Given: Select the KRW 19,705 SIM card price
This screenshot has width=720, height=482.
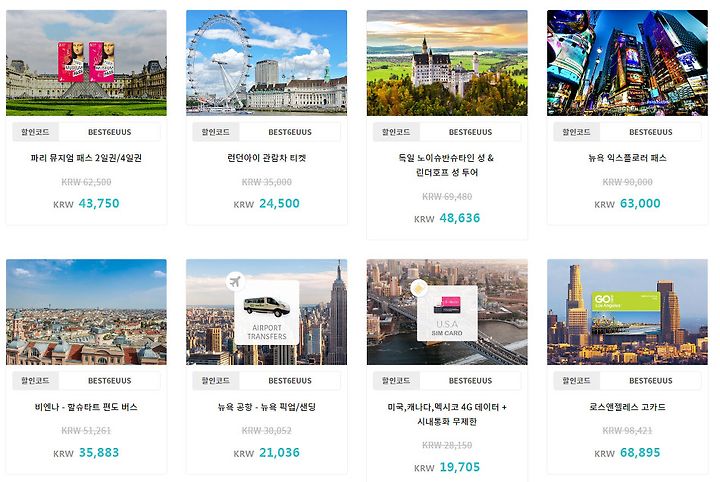Looking at the screenshot, I should [447, 467].
